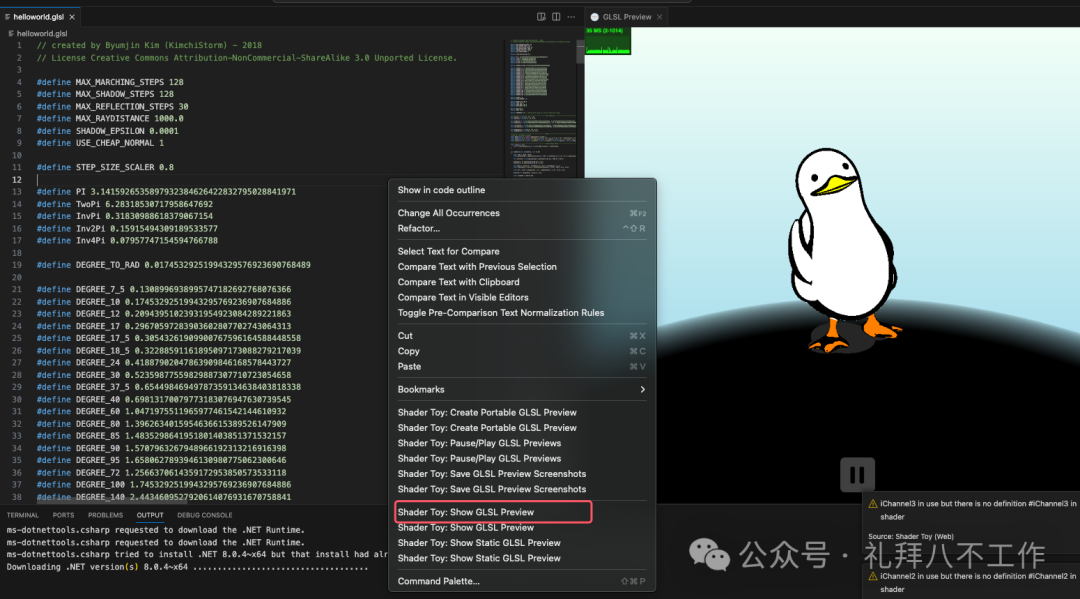Choose Command Palette... in the context menu
This screenshot has width=1080, height=599.
(x=521, y=581)
